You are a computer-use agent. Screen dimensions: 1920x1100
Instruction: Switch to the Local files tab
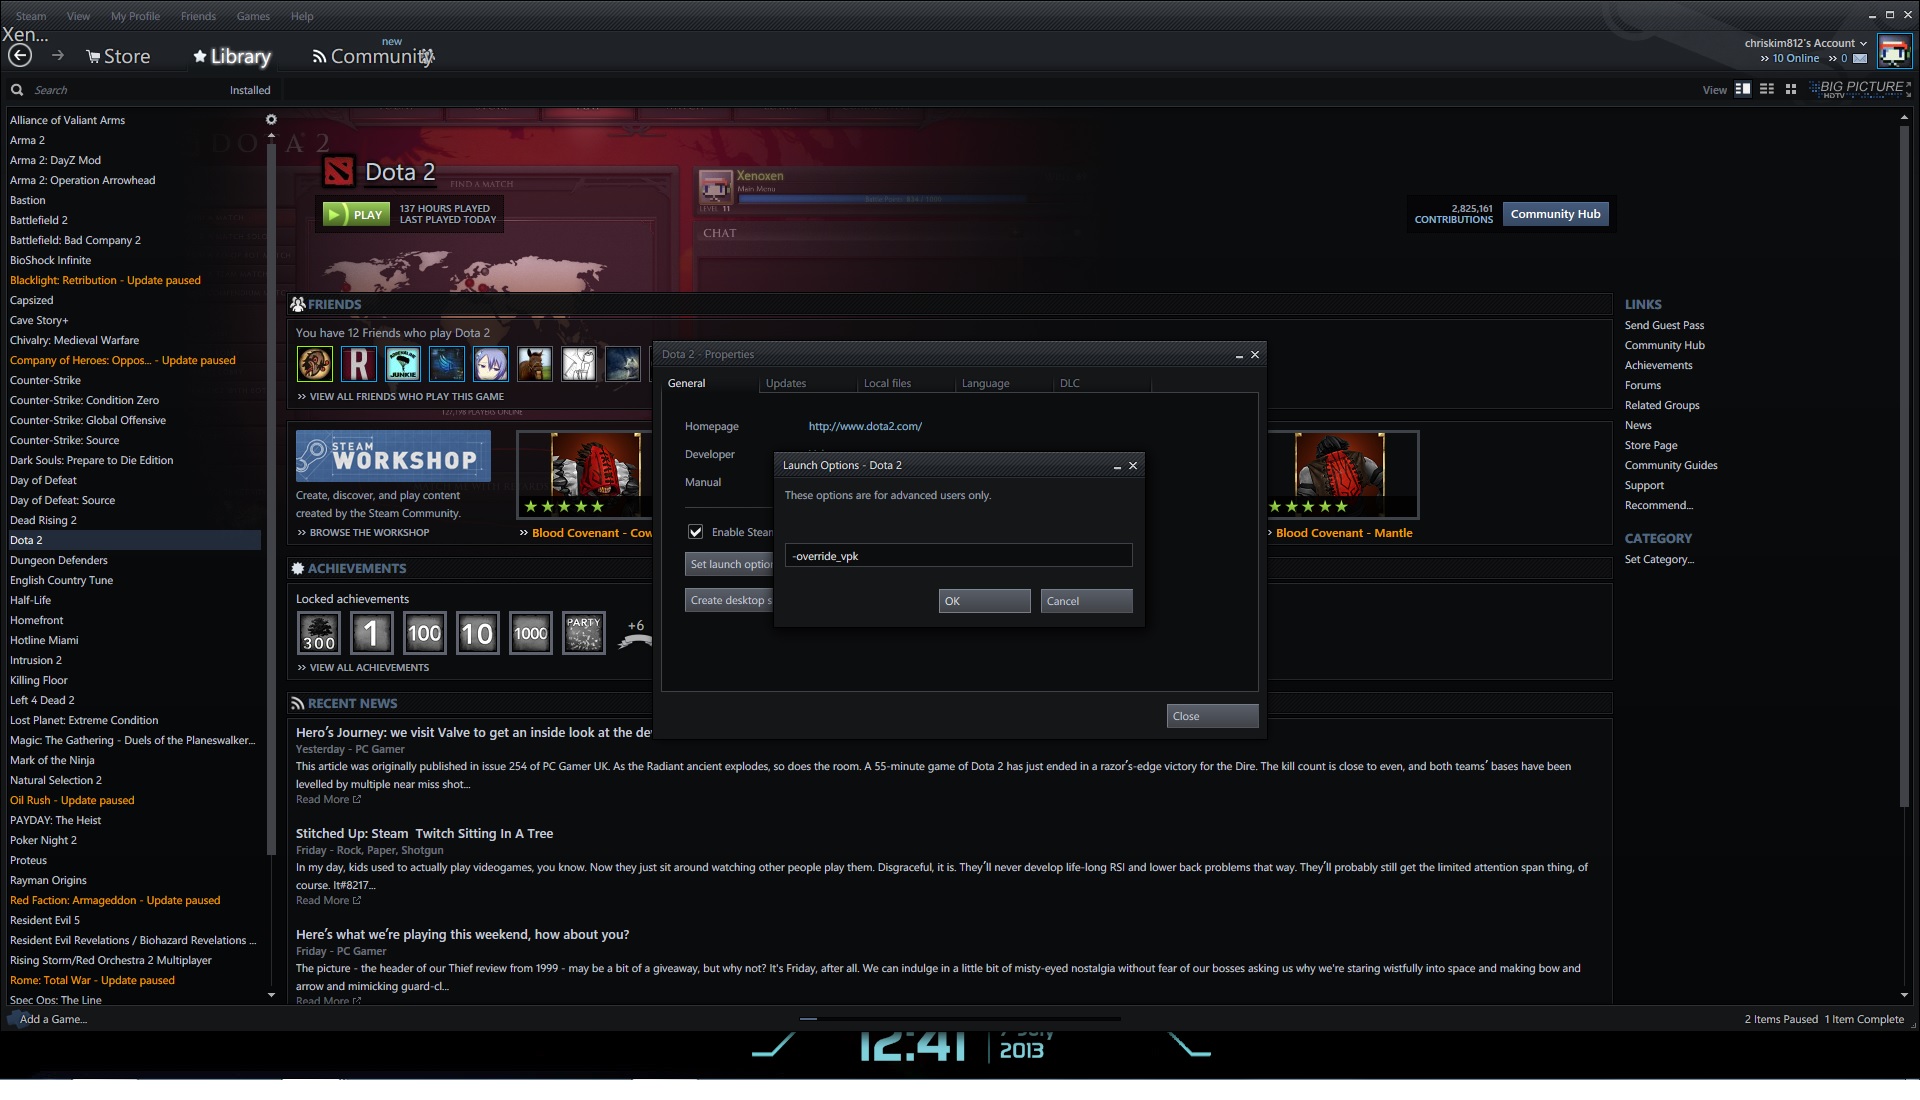[887, 383]
